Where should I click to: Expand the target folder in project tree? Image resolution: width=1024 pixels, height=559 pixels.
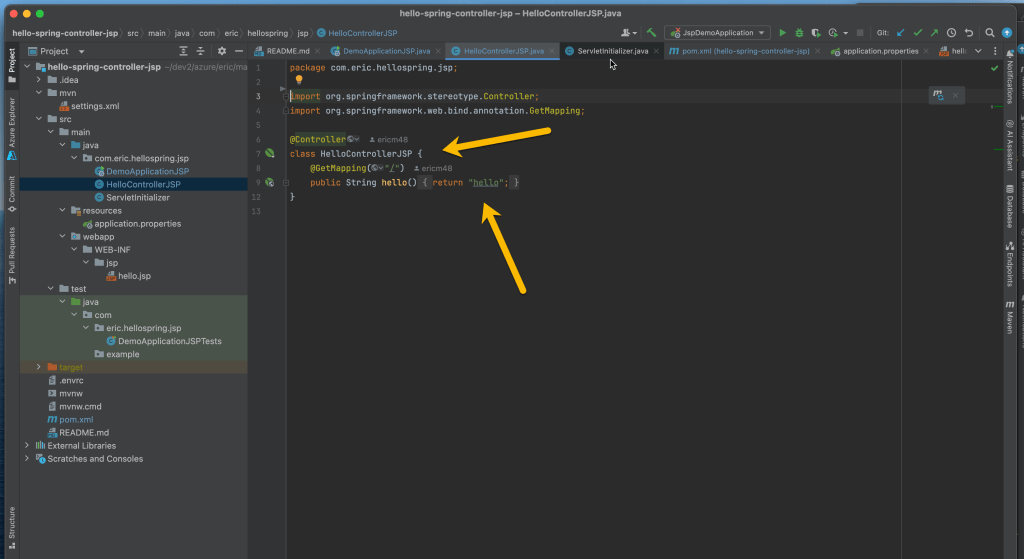[38, 367]
